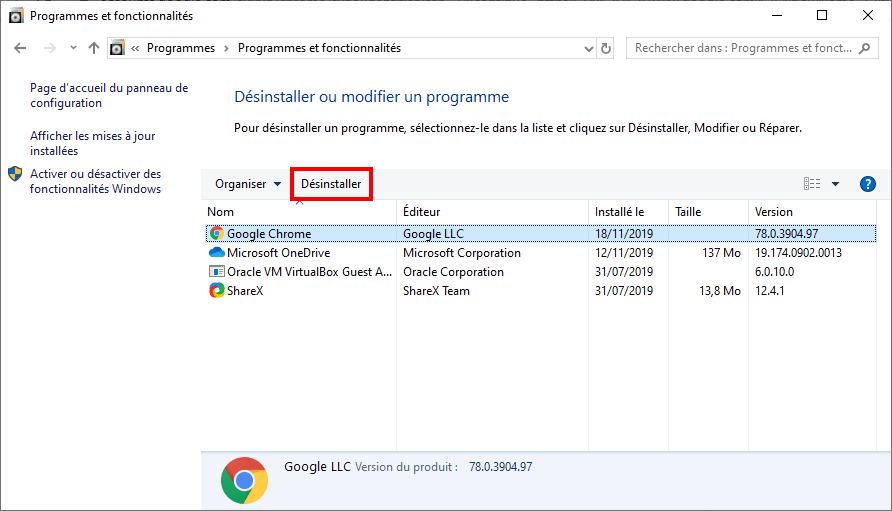Go back with the left arrow

(20, 48)
